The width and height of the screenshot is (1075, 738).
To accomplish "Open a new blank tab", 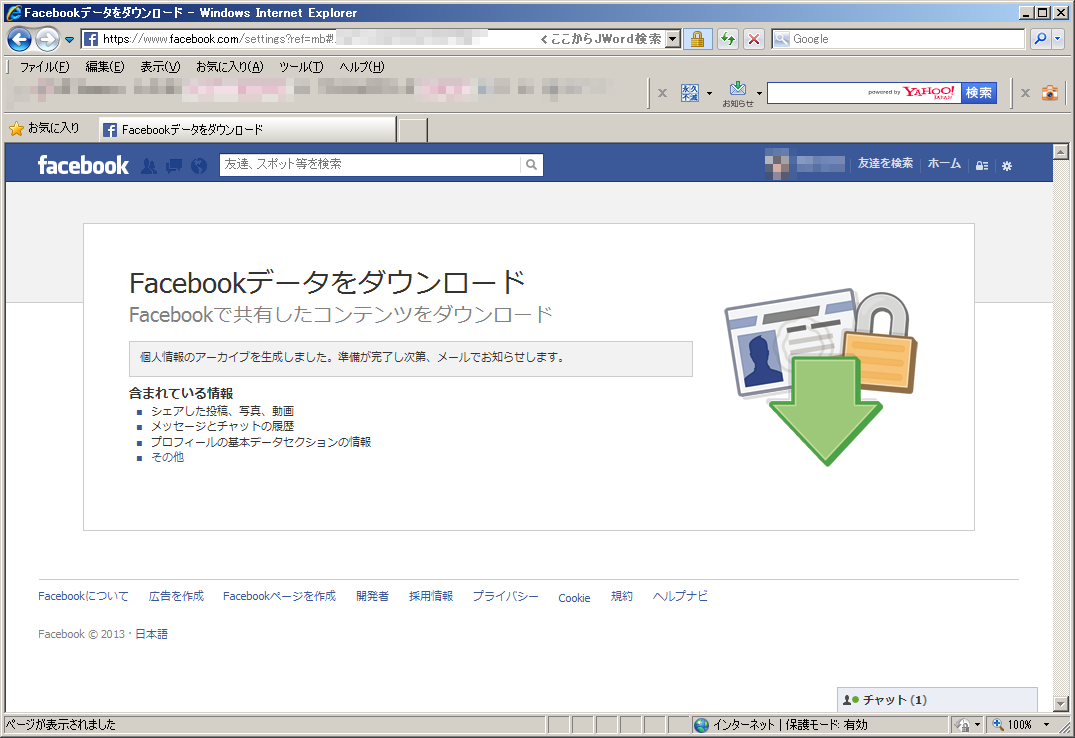I will click(x=413, y=130).
